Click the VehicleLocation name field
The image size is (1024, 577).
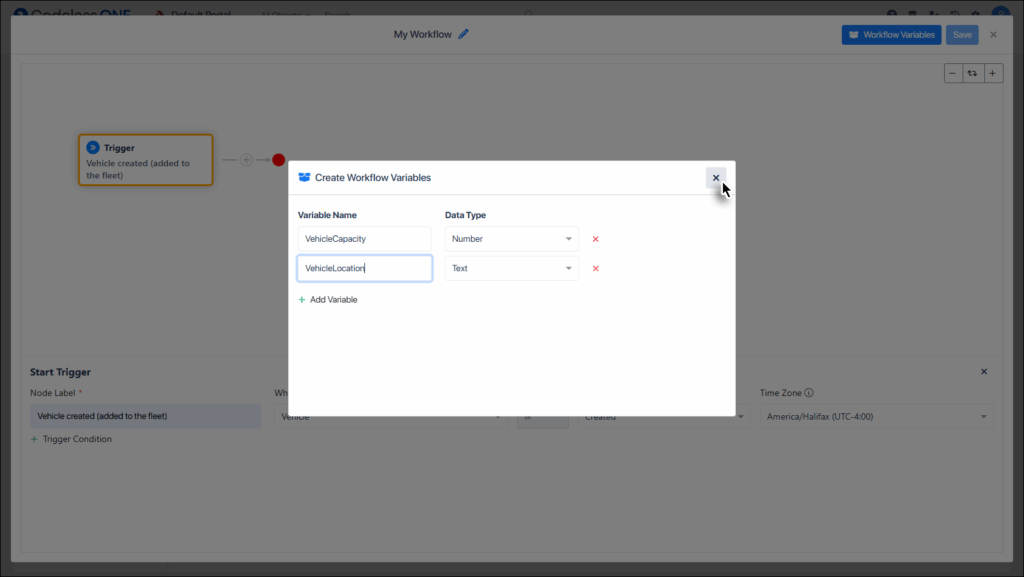[x=364, y=268]
